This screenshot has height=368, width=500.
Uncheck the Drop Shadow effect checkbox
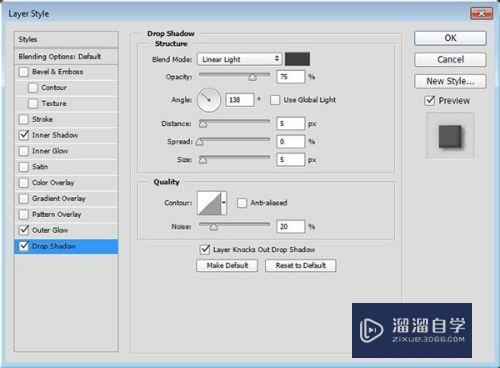click(x=24, y=246)
